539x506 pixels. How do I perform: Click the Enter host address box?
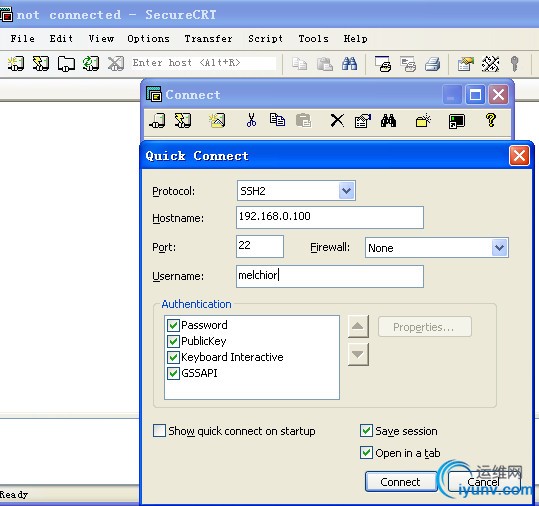(204, 63)
